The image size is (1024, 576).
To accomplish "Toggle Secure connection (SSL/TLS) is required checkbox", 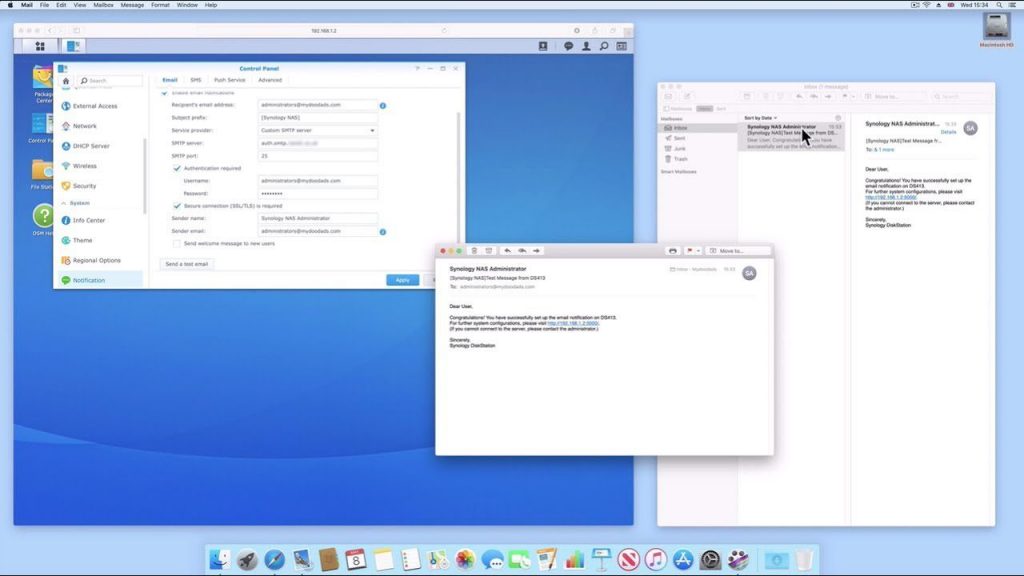I will (x=177, y=206).
